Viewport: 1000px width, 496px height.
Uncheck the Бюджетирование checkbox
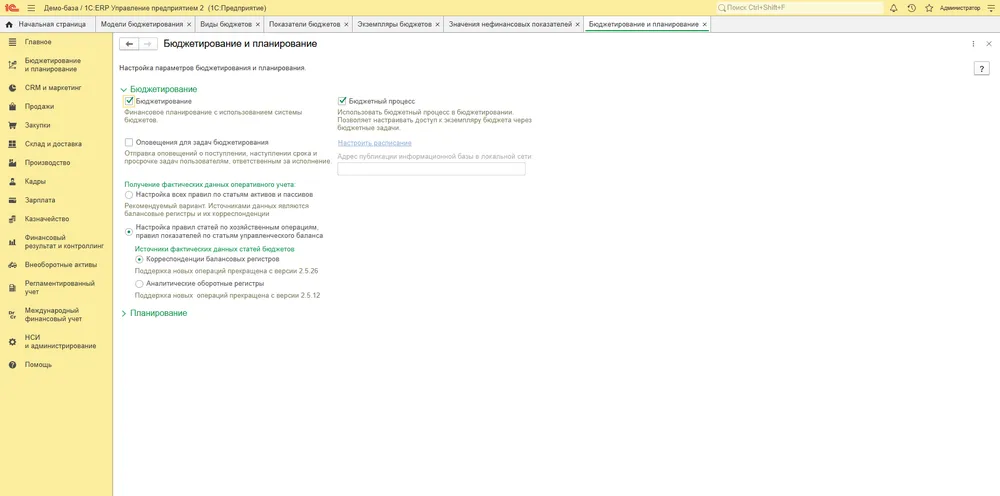[129, 101]
